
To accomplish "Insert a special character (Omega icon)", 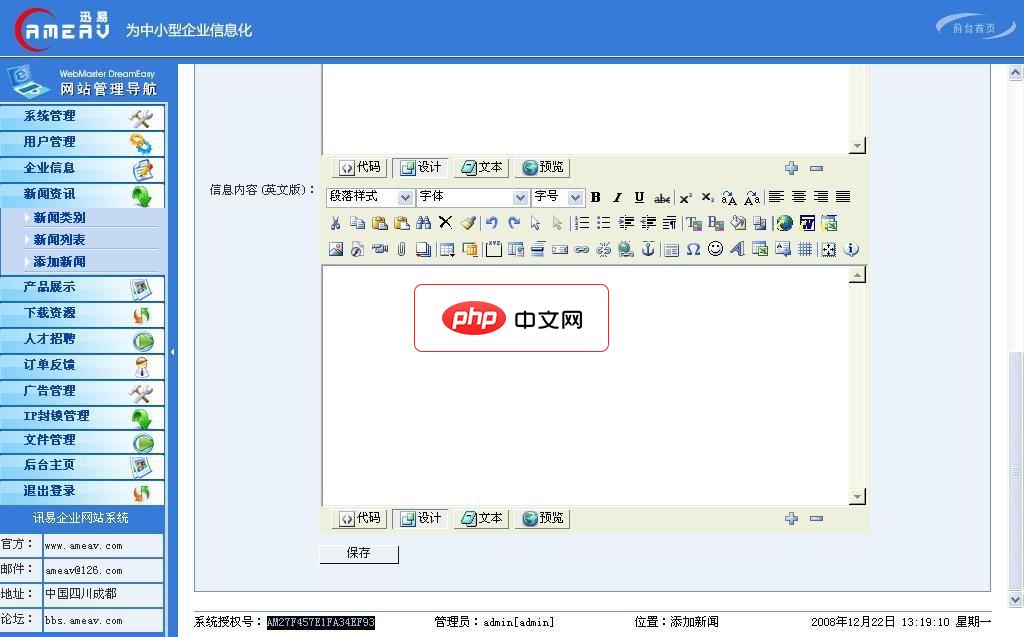I will [x=694, y=249].
